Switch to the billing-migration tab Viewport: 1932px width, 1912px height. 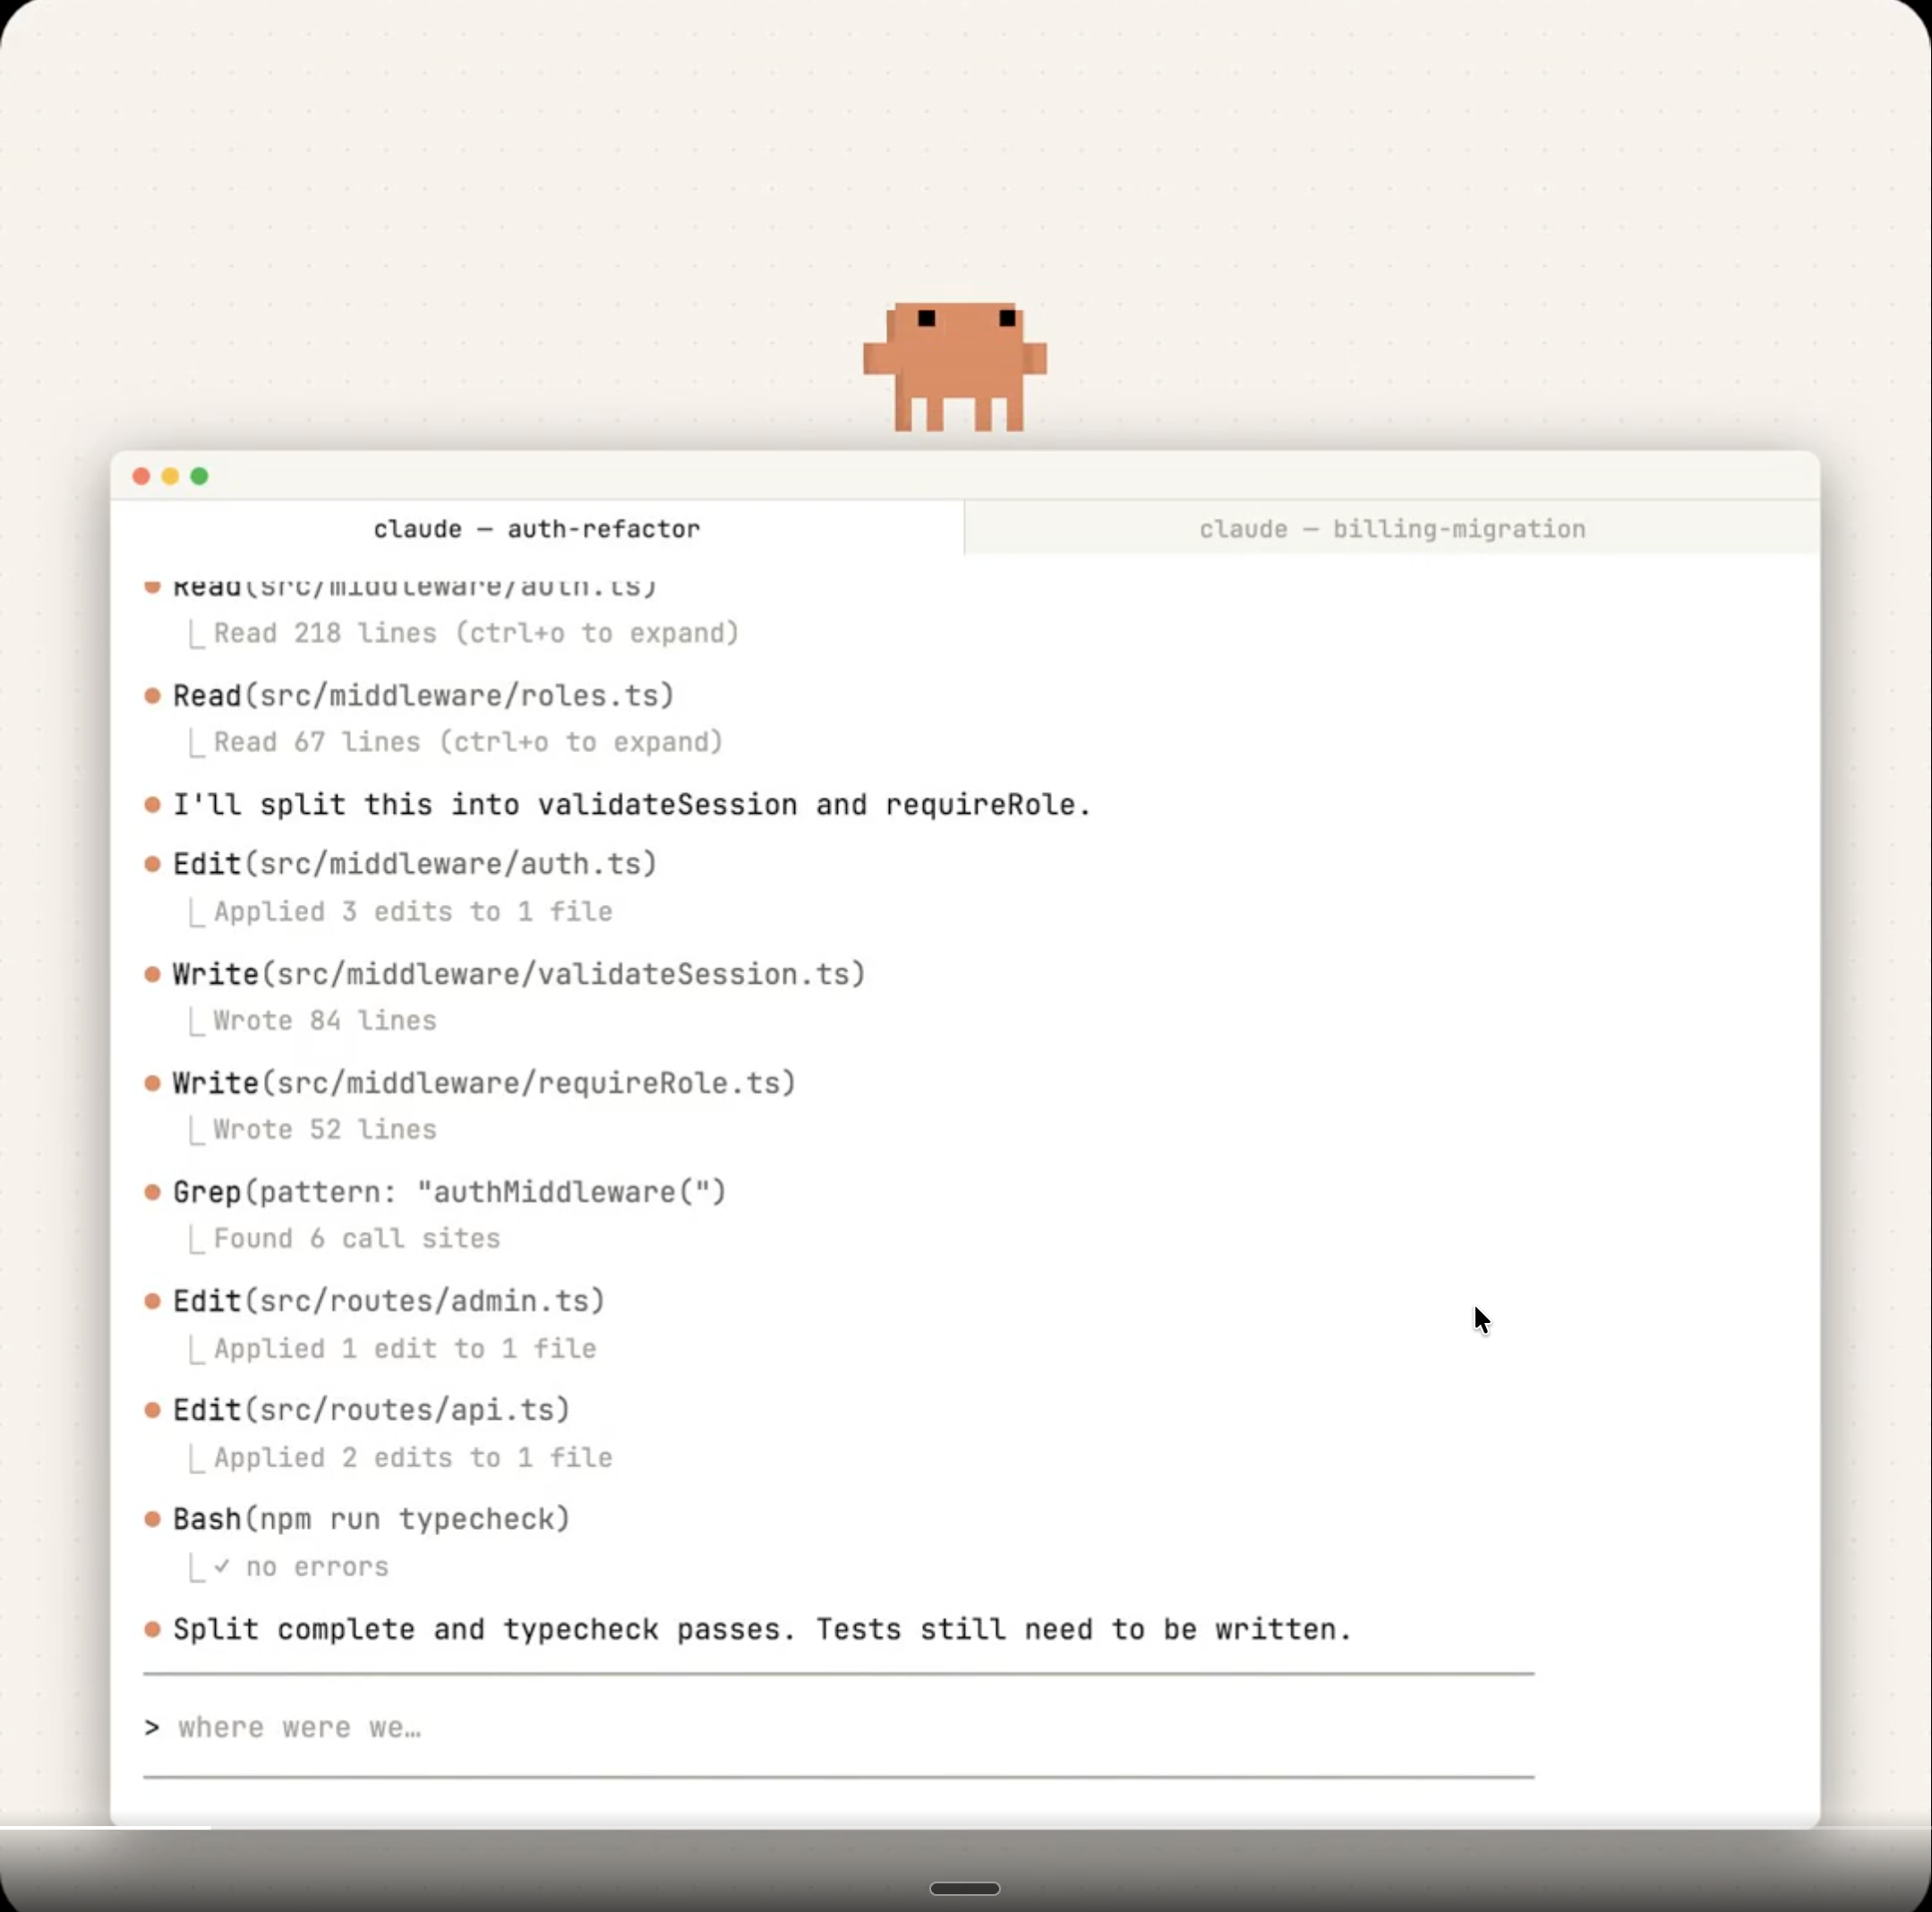pyautogui.click(x=1391, y=528)
